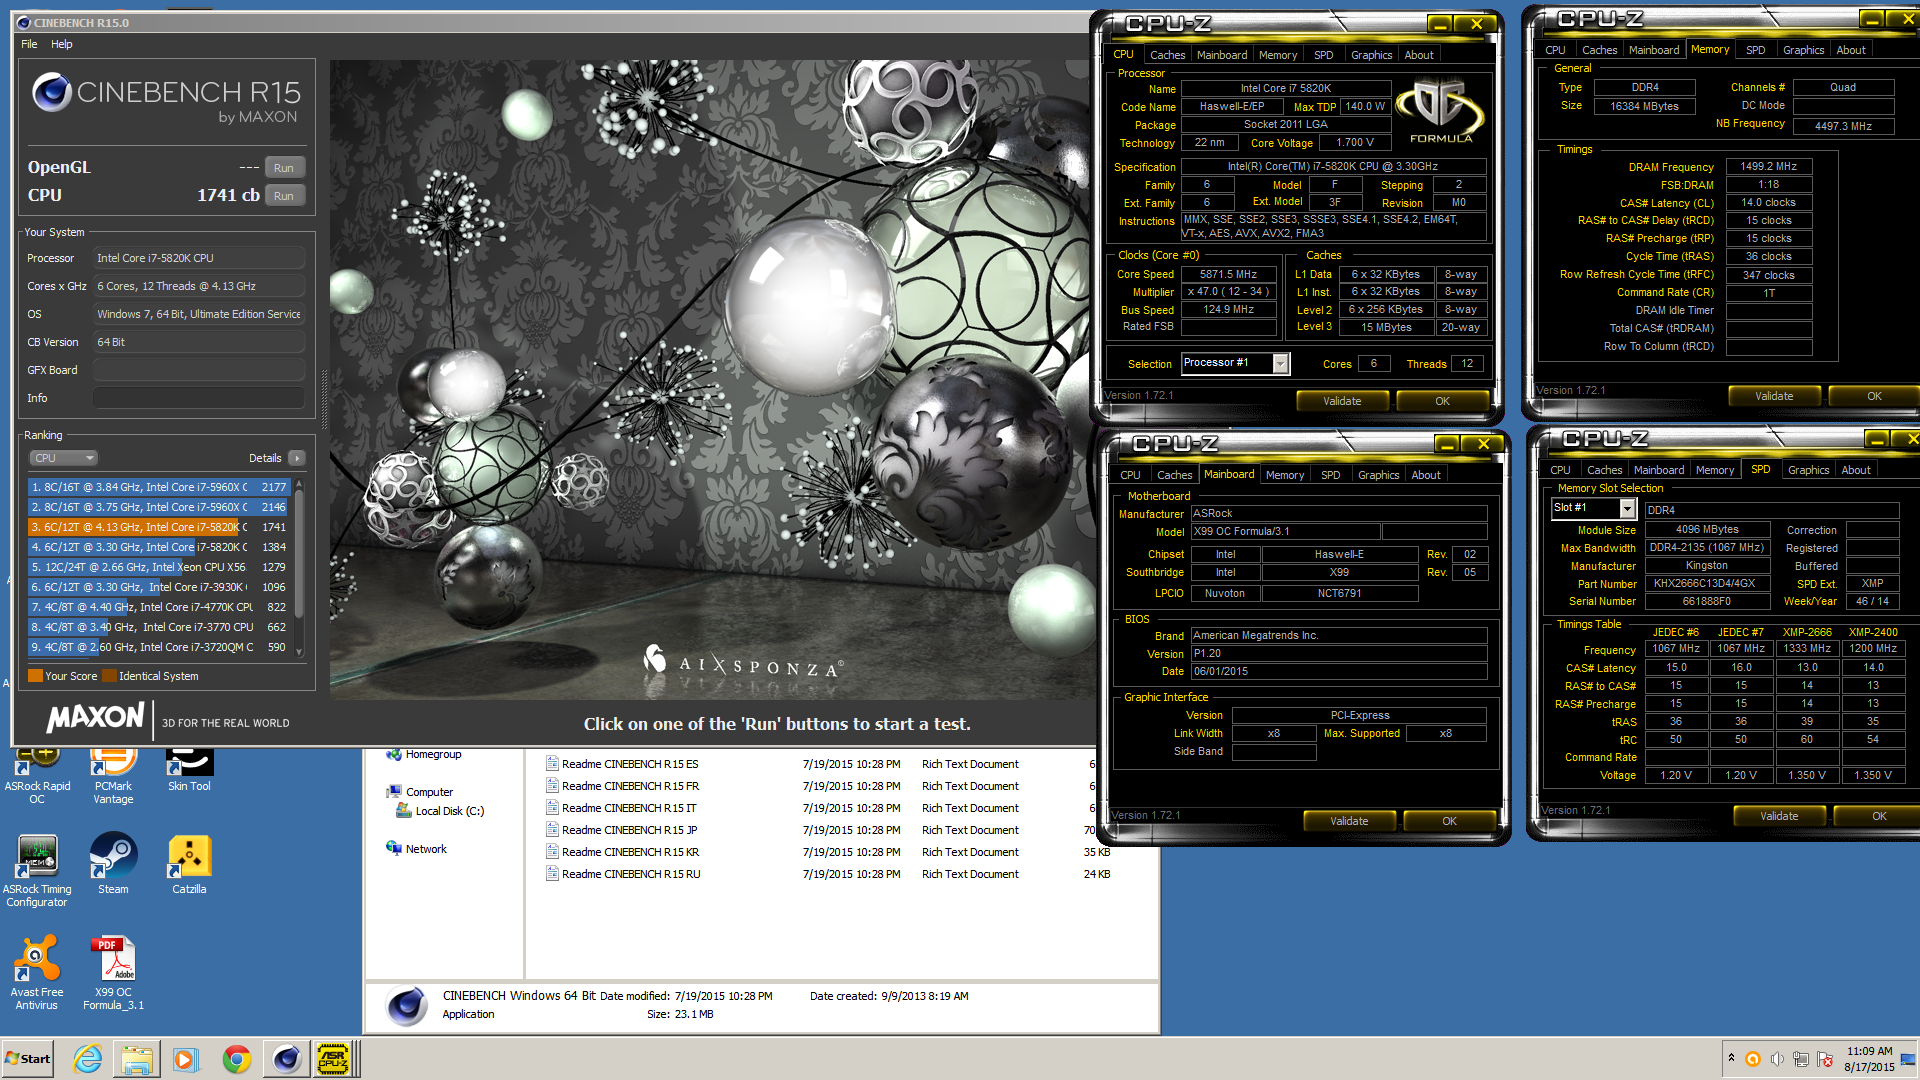Show hidden tray icons with the arrow
1920x1080 pixels.
click(1731, 1058)
